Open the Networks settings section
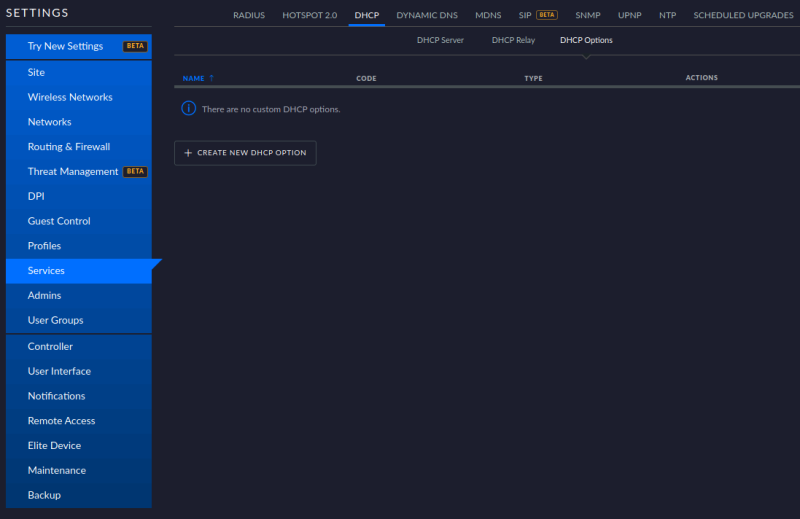Viewport: 800px width, 519px height. click(79, 122)
